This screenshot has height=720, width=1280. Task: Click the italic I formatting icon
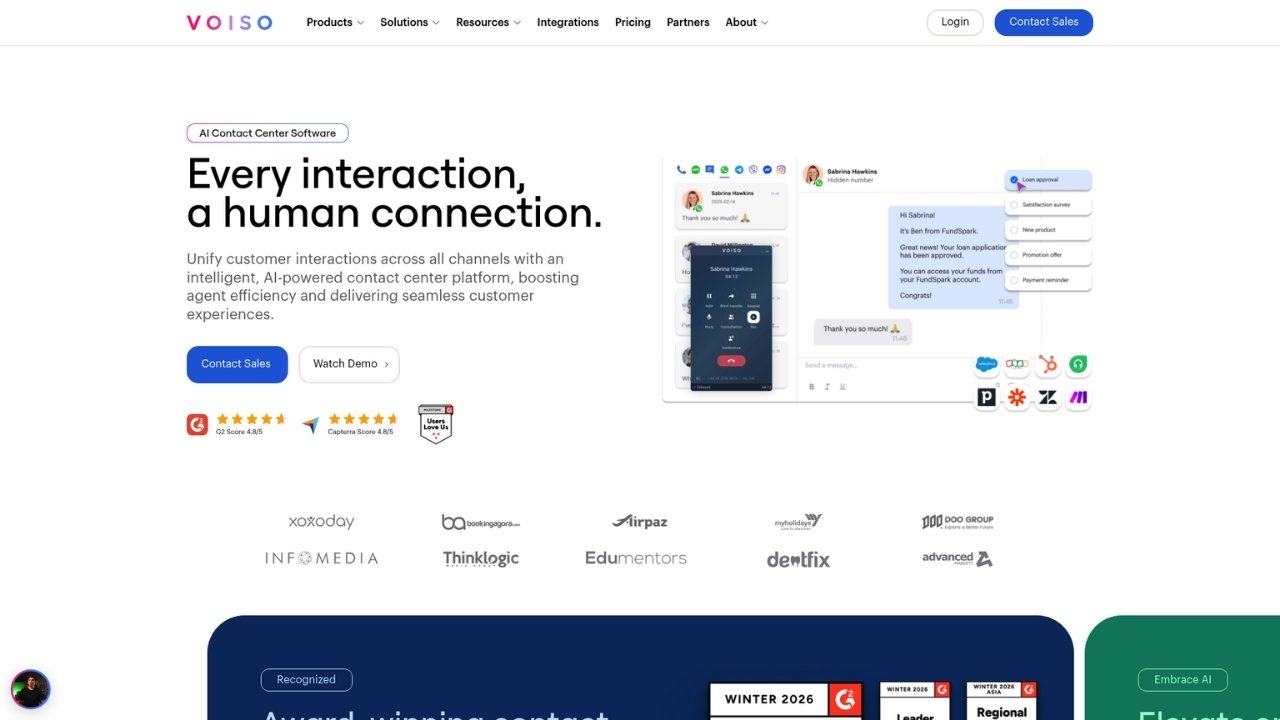click(x=827, y=386)
